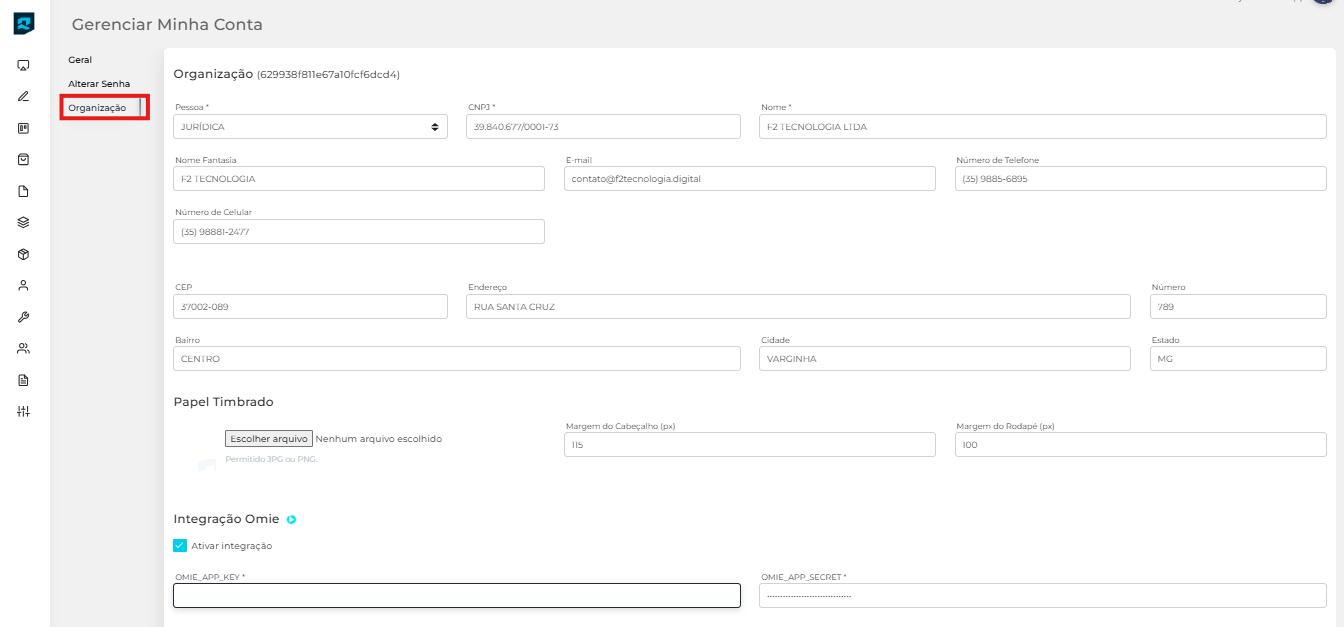Open the monitor/presentation icon in sidebar

coord(24,65)
